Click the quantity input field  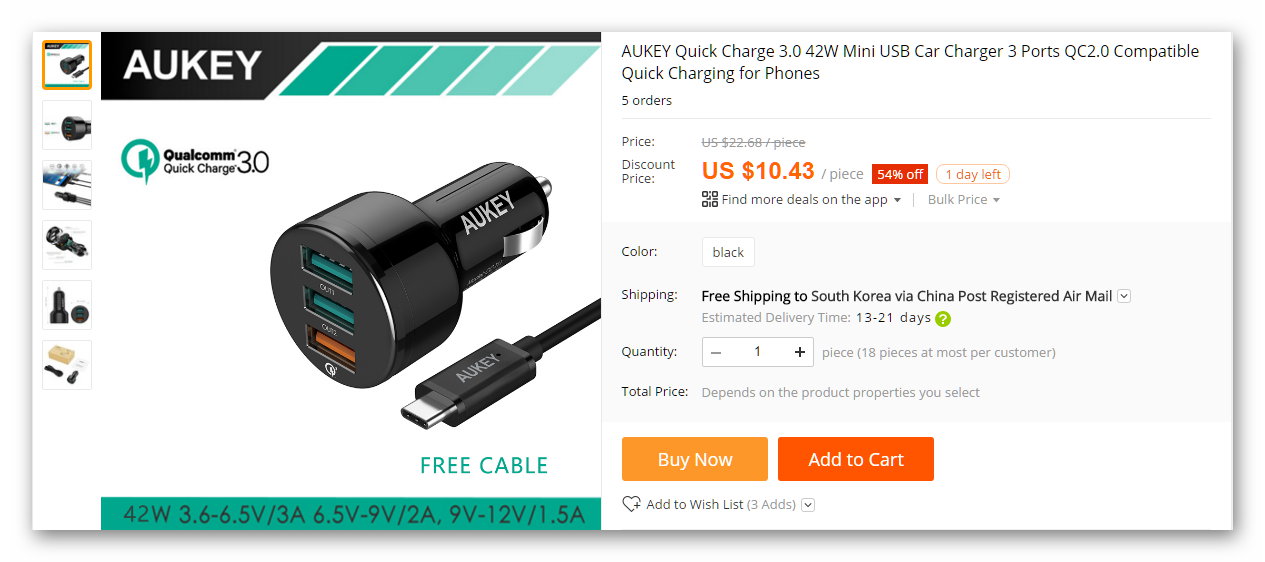tap(758, 352)
